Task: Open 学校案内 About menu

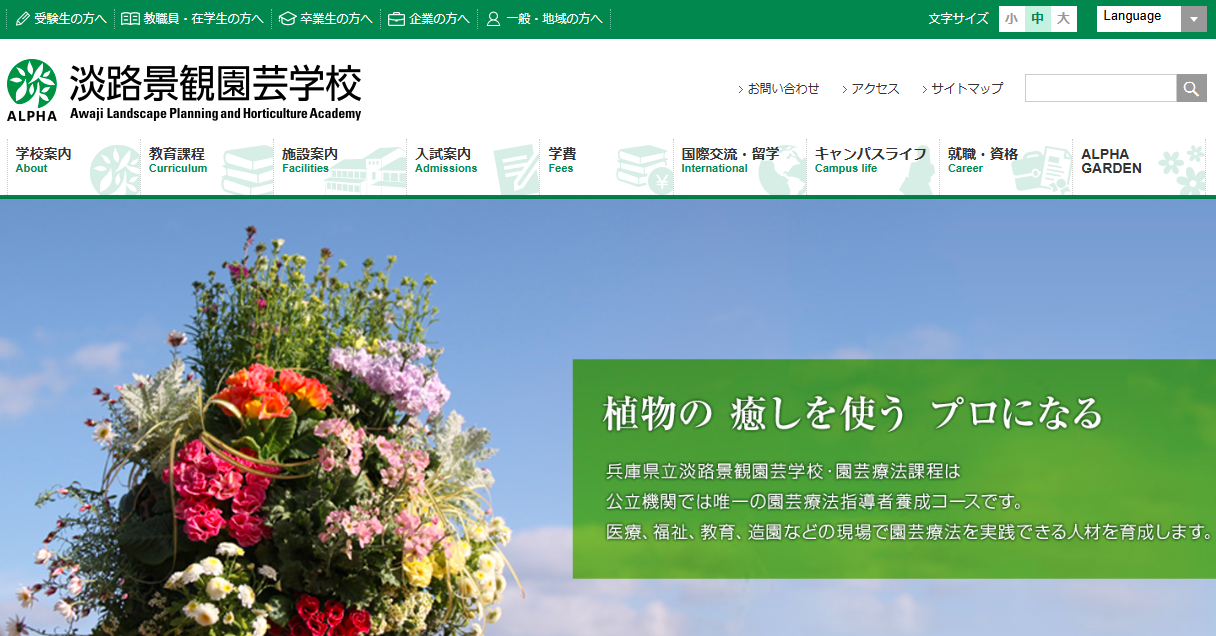Action: (x=75, y=166)
